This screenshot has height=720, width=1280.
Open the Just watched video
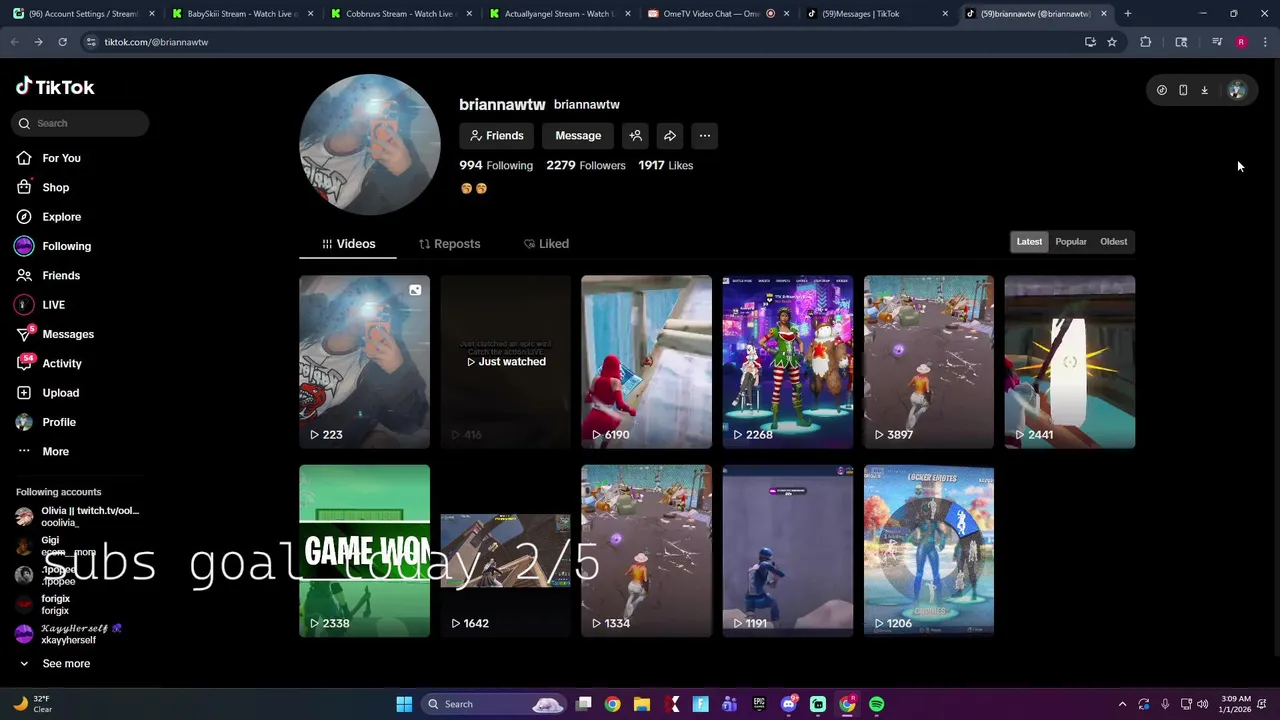505,362
